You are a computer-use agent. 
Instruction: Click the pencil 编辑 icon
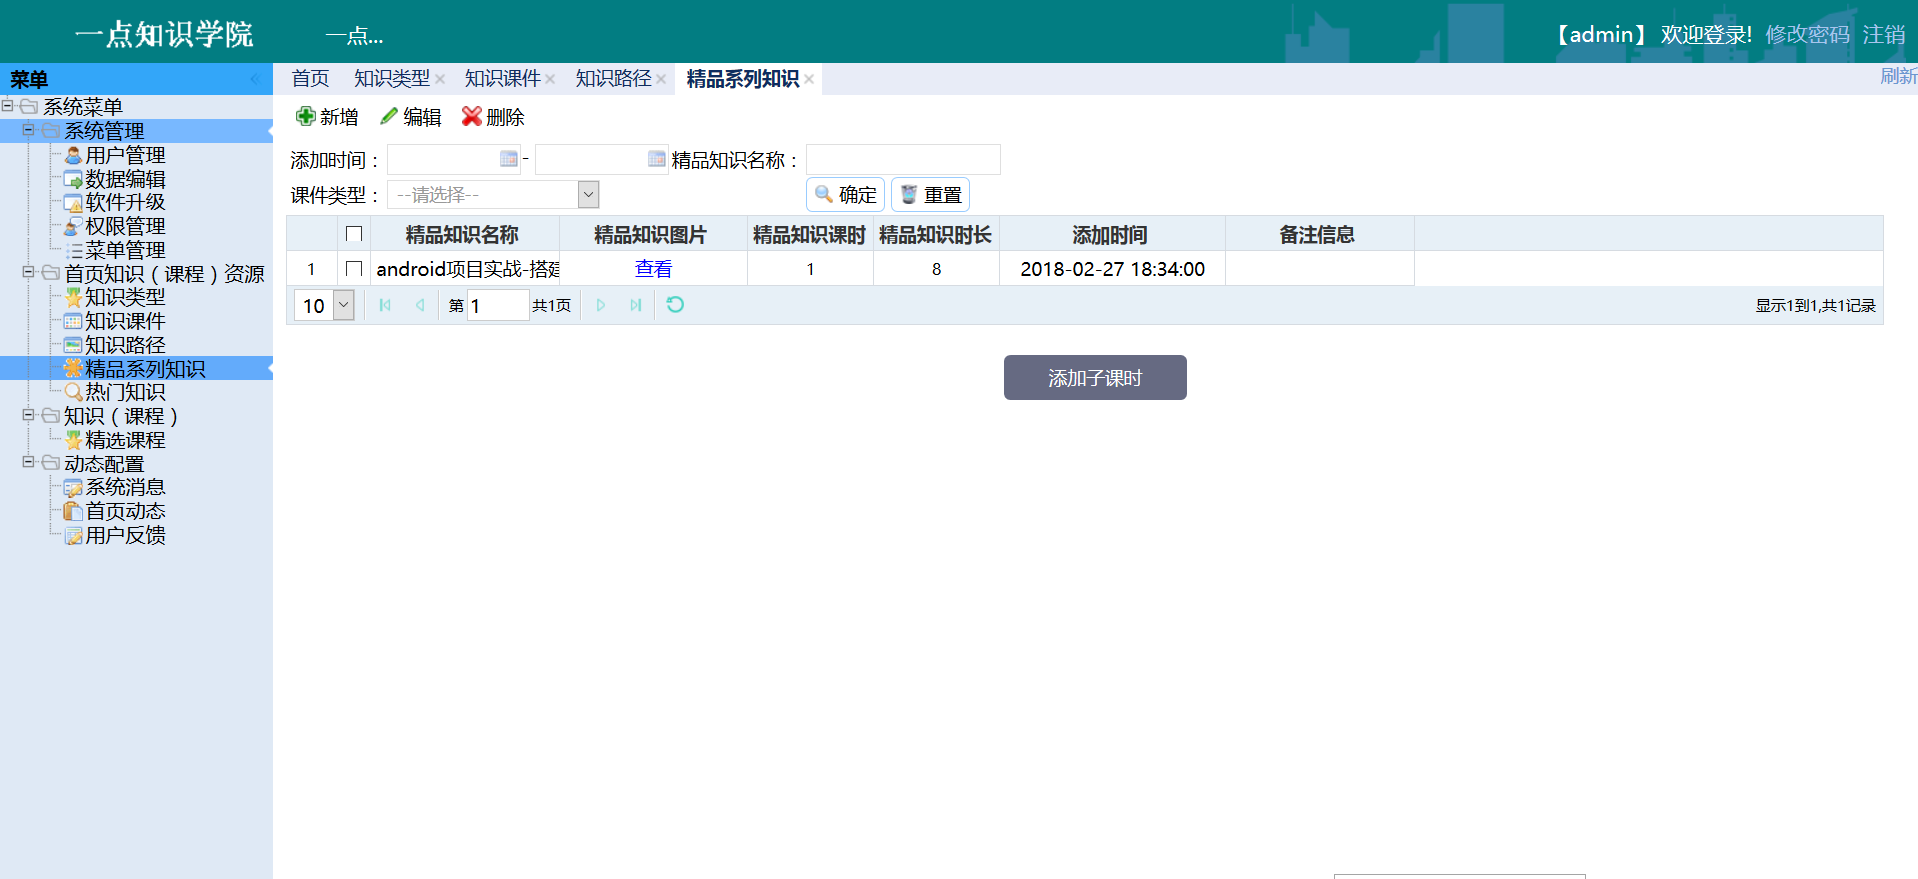(389, 117)
